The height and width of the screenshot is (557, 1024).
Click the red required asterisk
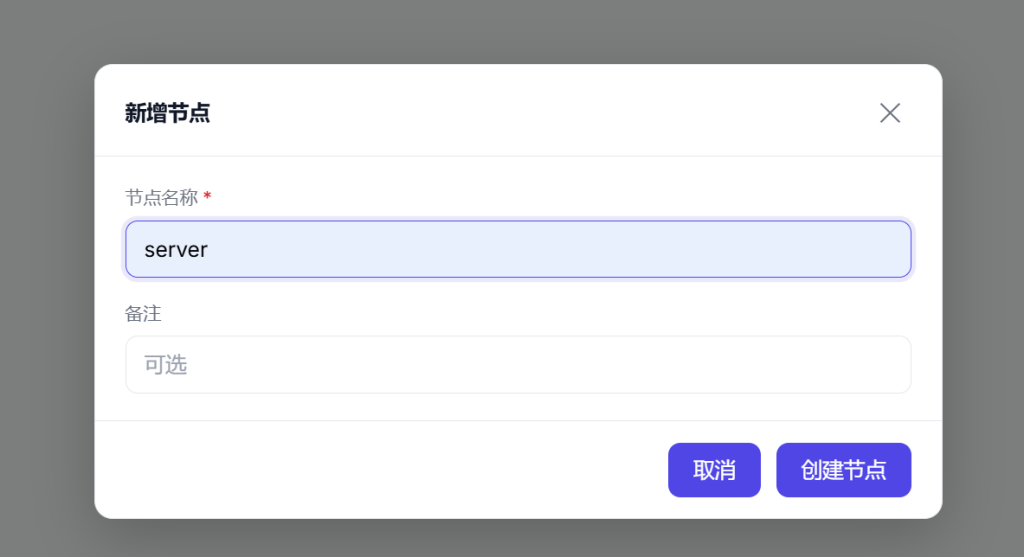207,197
